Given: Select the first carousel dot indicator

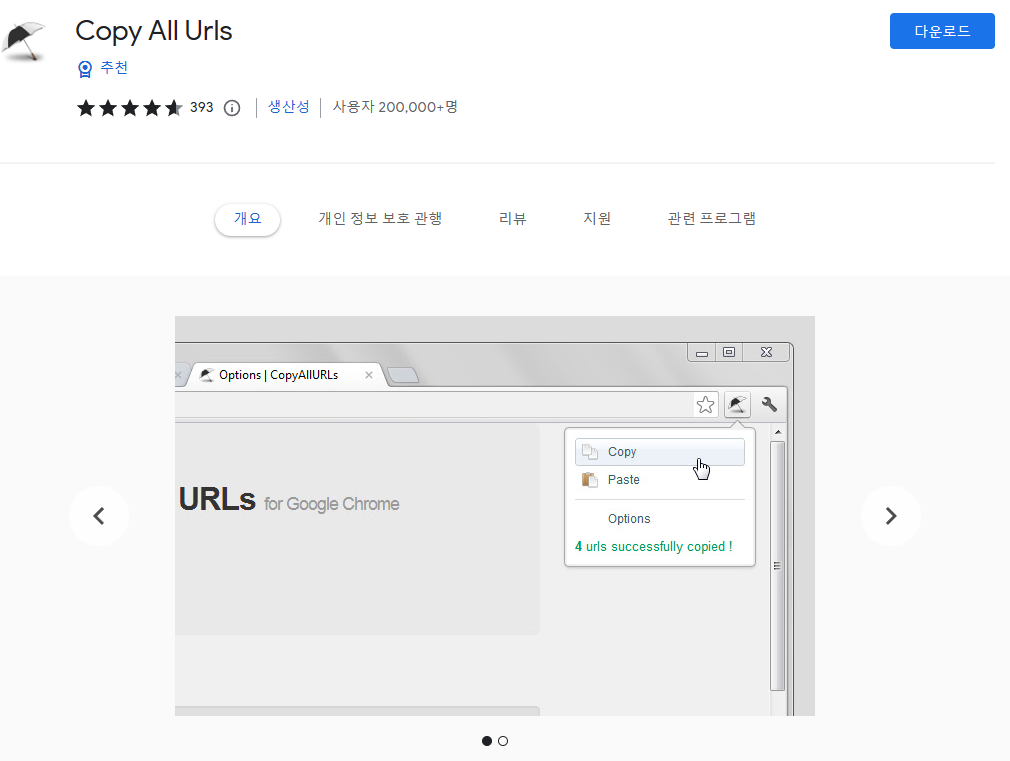Looking at the screenshot, I should click(x=487, y=741).
